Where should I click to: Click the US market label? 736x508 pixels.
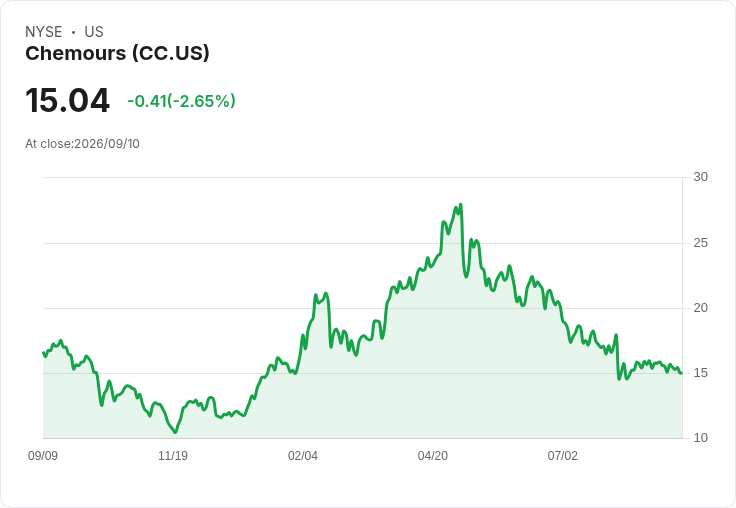click(x=94, y=32)
